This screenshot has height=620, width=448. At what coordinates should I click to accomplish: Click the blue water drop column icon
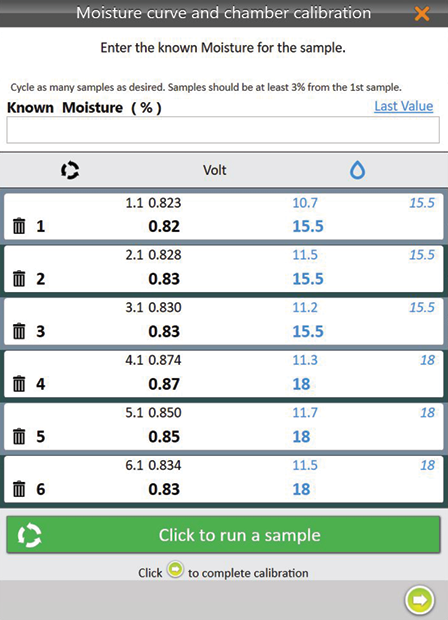tap(357, 170)
